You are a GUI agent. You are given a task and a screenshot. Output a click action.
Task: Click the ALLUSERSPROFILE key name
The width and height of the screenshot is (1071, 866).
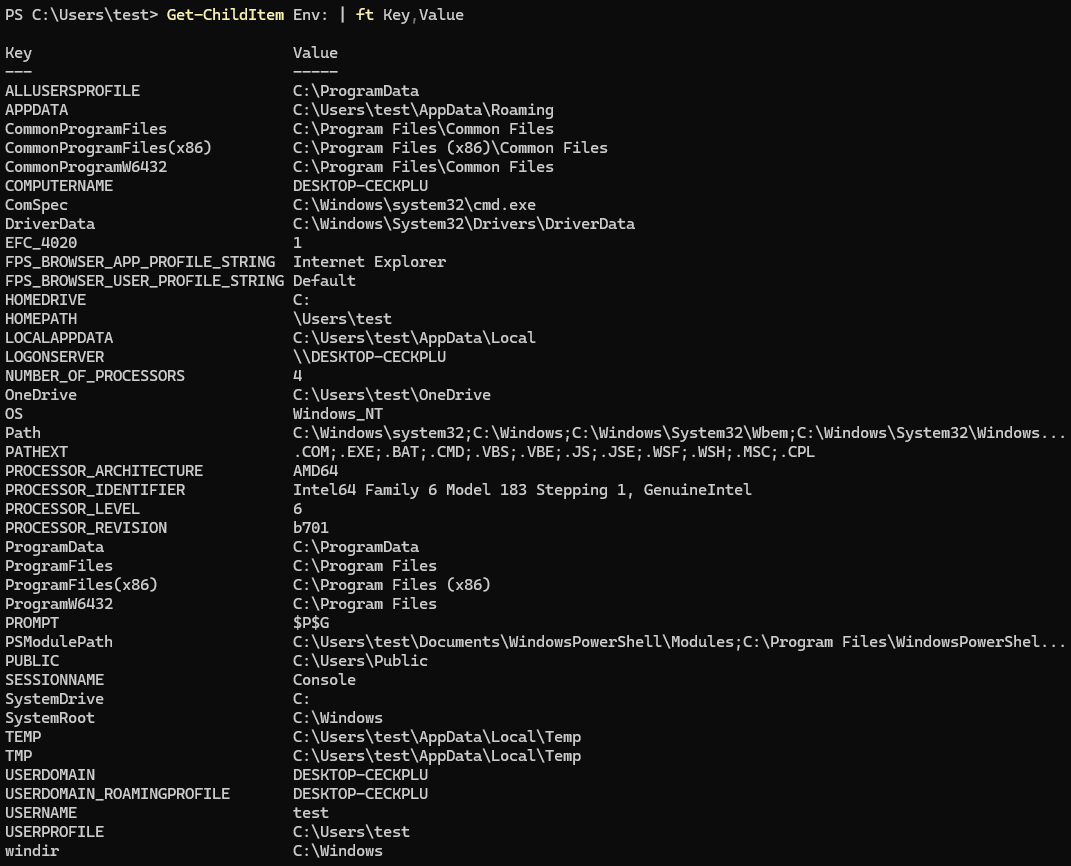[x=72, y=90]
